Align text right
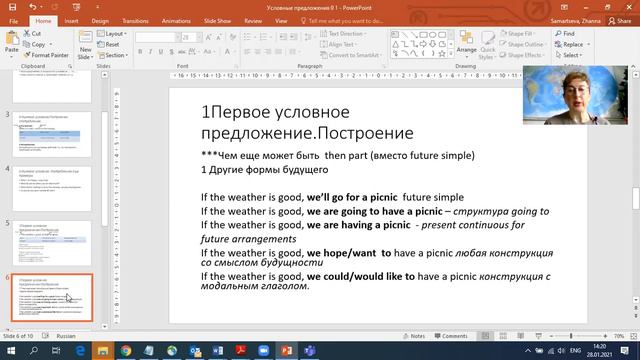Screen dimensions: 640x360 click(x=268, y=52)
